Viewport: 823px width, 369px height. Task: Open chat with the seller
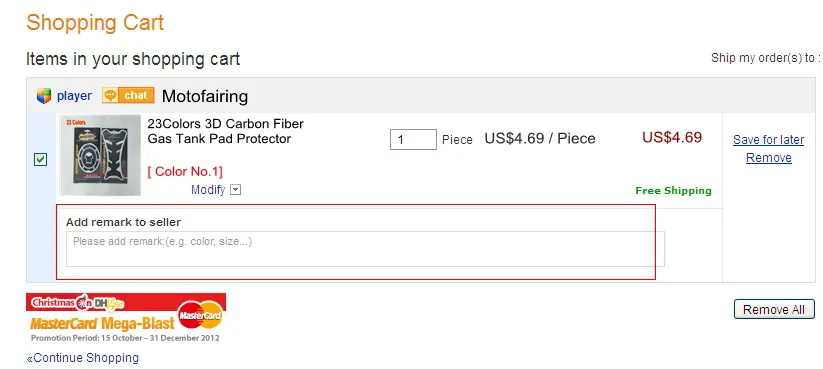click(x=128, y=96)
